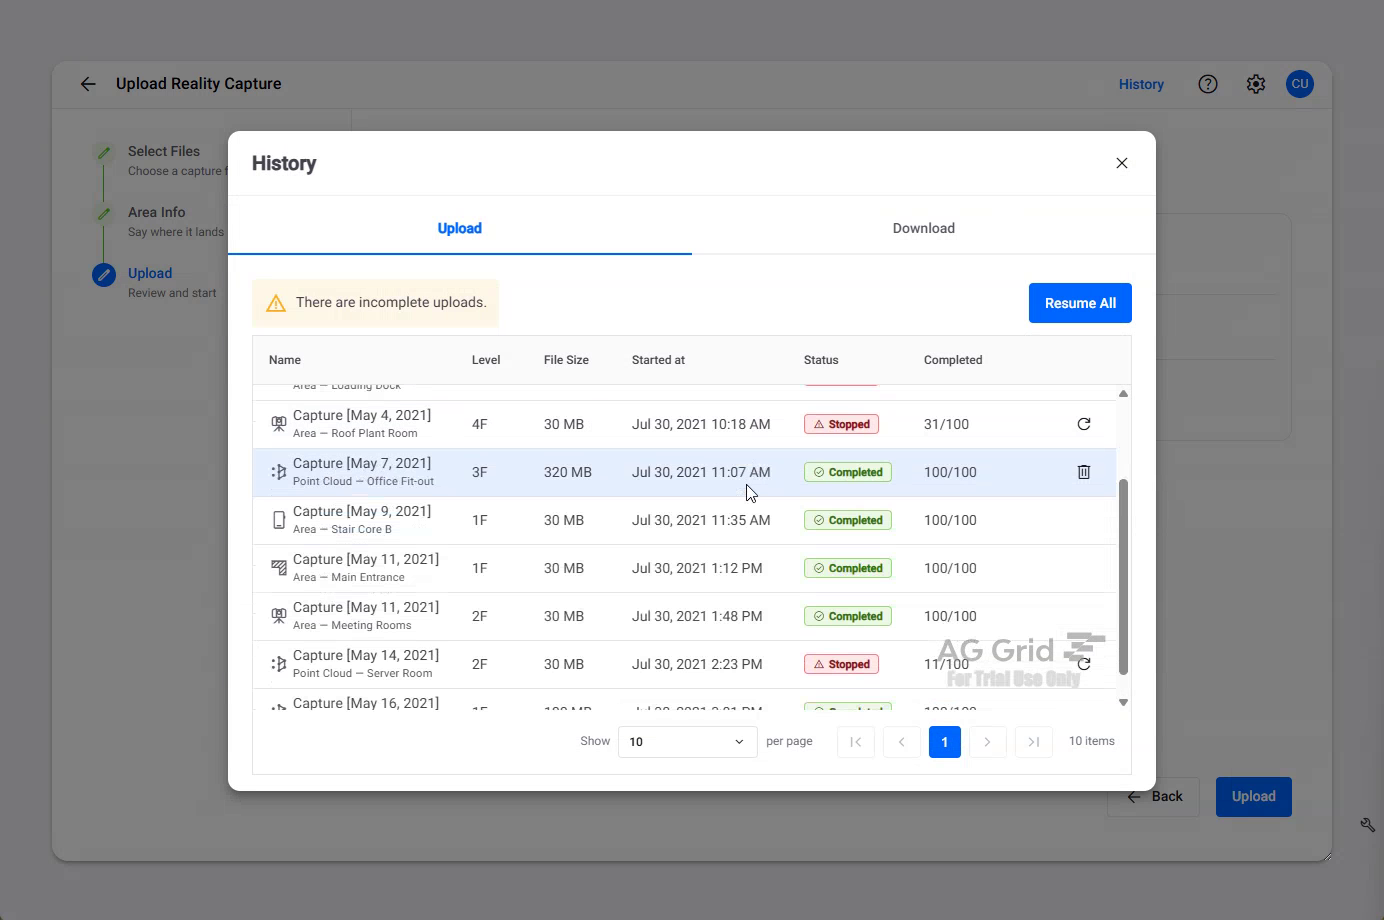
Task: Click the 3F level cell
Action: [480, 472]
